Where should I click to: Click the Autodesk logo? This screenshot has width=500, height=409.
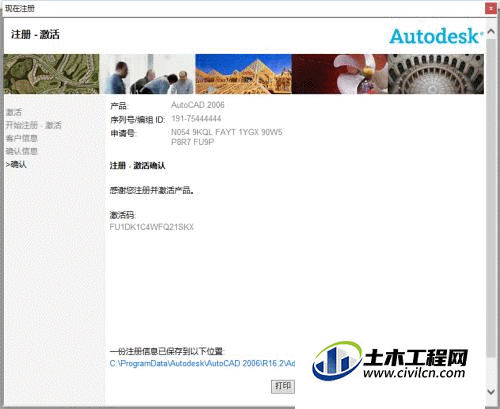click(436, 36)
